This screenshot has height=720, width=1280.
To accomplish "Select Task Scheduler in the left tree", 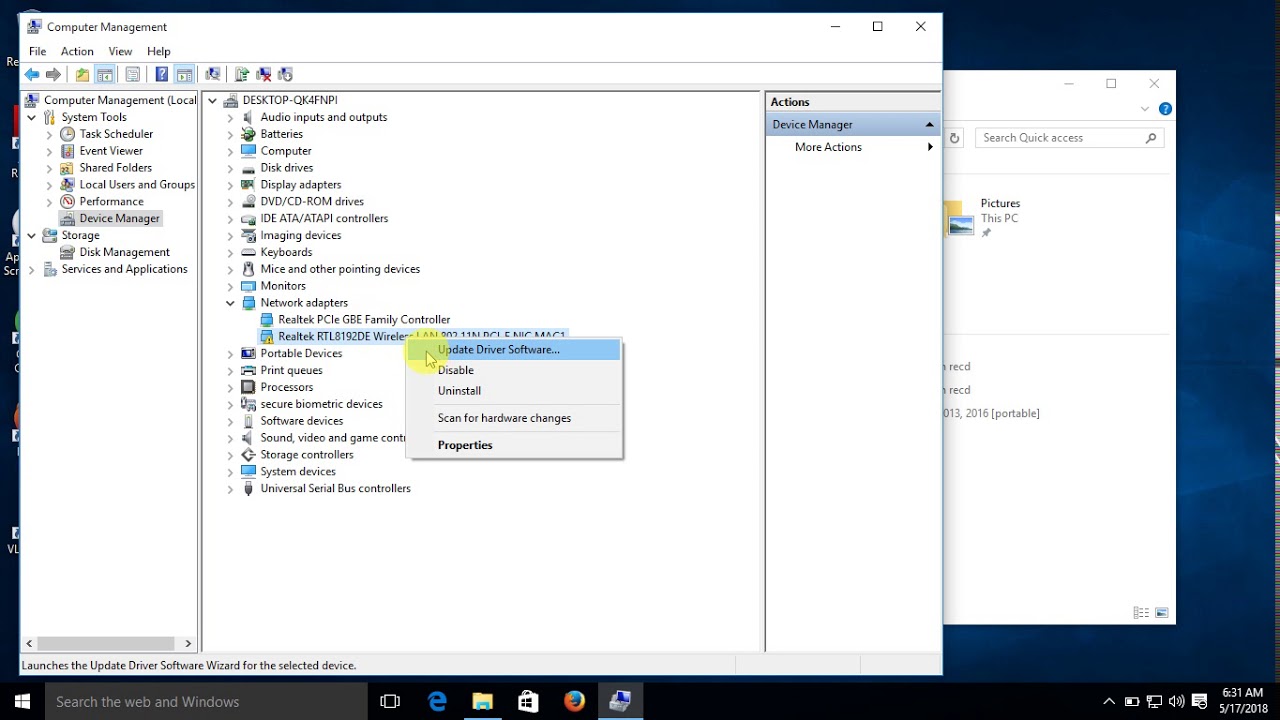I will tap(116, 134).
